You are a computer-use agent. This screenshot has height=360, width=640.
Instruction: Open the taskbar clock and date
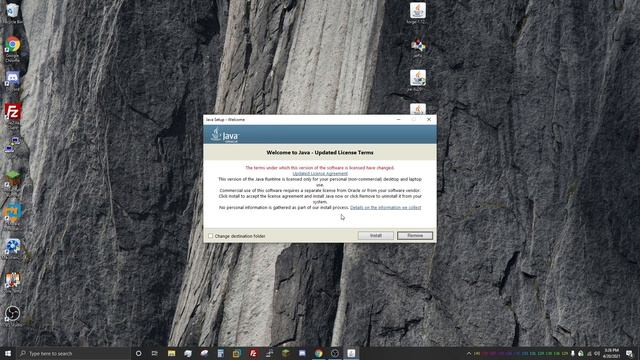coord(611,353)
